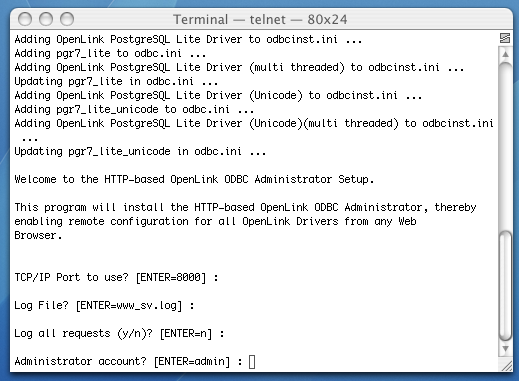519x381 pixels.
Task: Click the Log all requests (y/n) prompt
Action: (x=119, y=333)
